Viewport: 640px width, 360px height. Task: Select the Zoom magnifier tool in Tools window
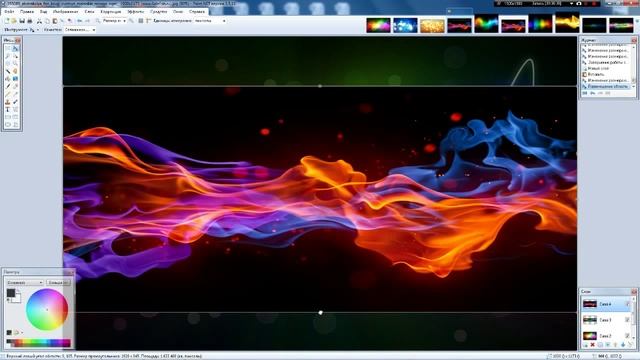coord(15,63)
